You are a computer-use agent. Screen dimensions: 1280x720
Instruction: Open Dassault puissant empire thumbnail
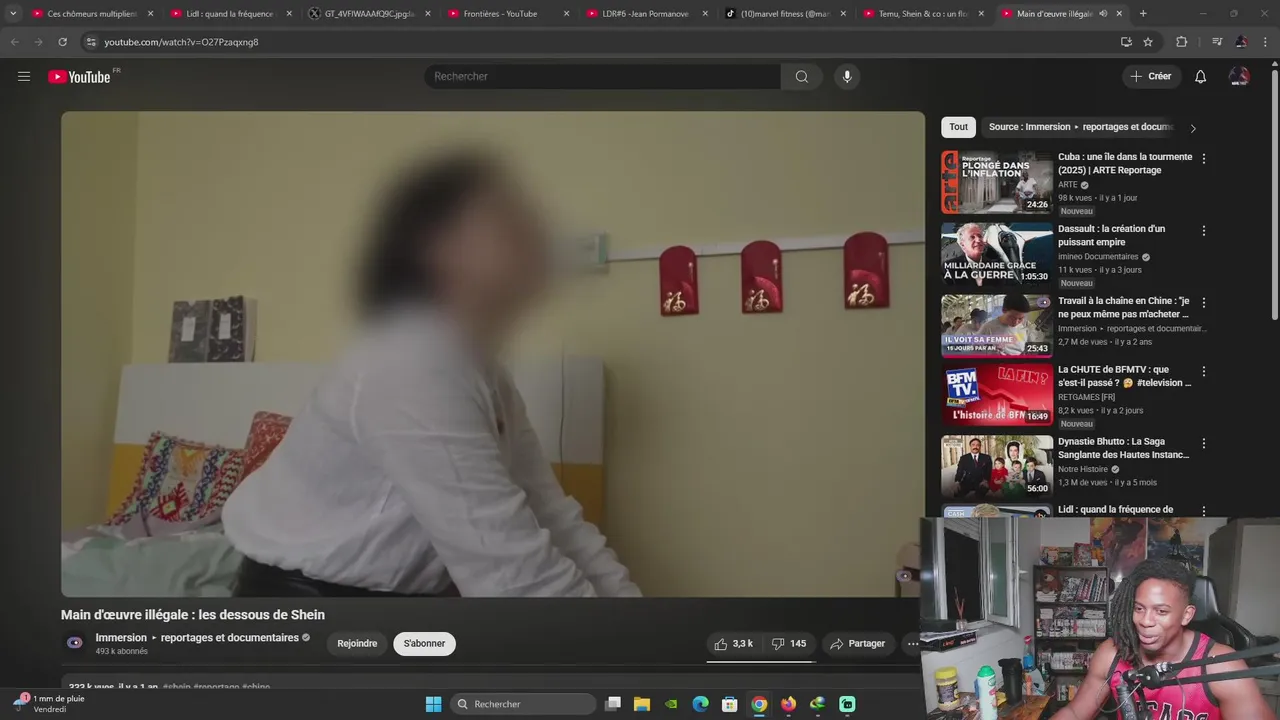tap(997, 254)
